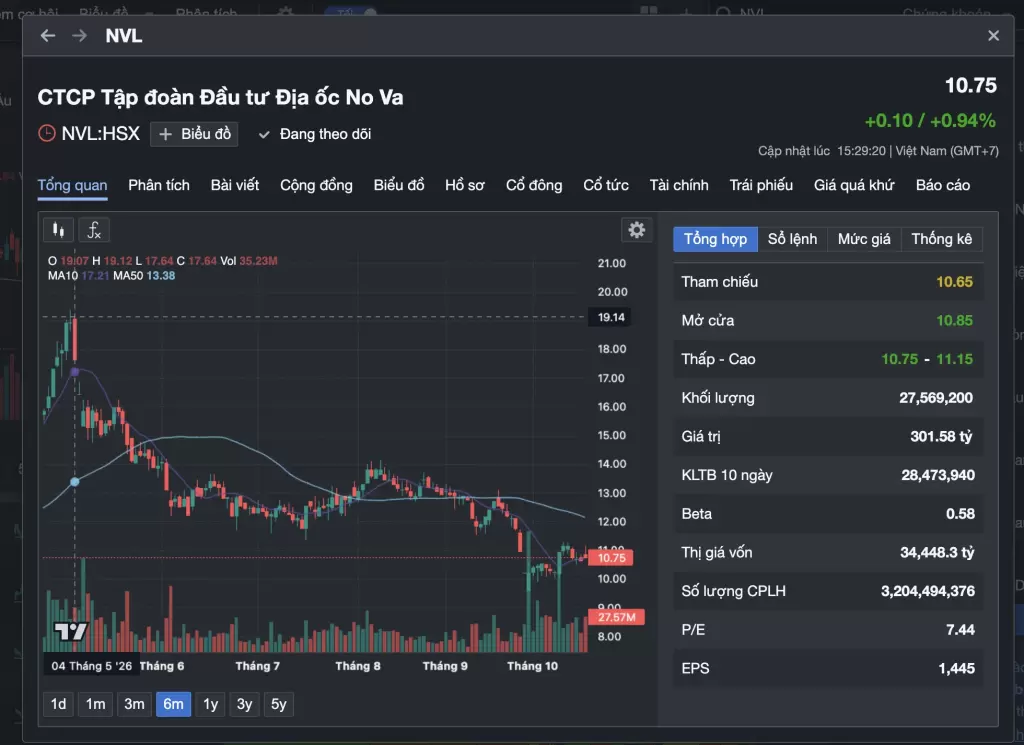Switch to Biểu đồ tab in navigation
This screenshot has width=1024, height=745.
point(399,185)
